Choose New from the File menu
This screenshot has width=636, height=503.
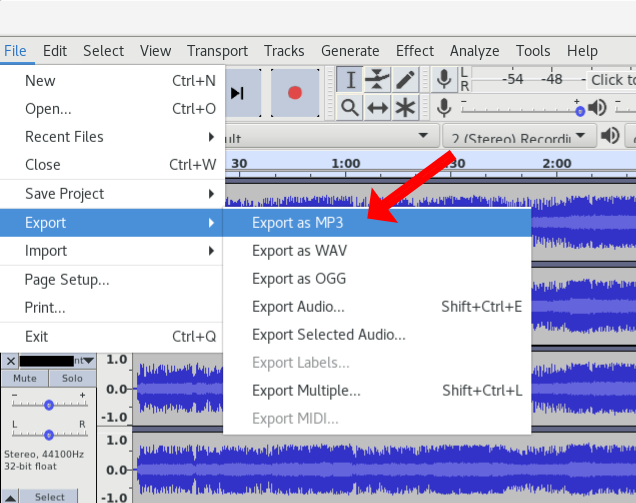click(x=112, y=81)
